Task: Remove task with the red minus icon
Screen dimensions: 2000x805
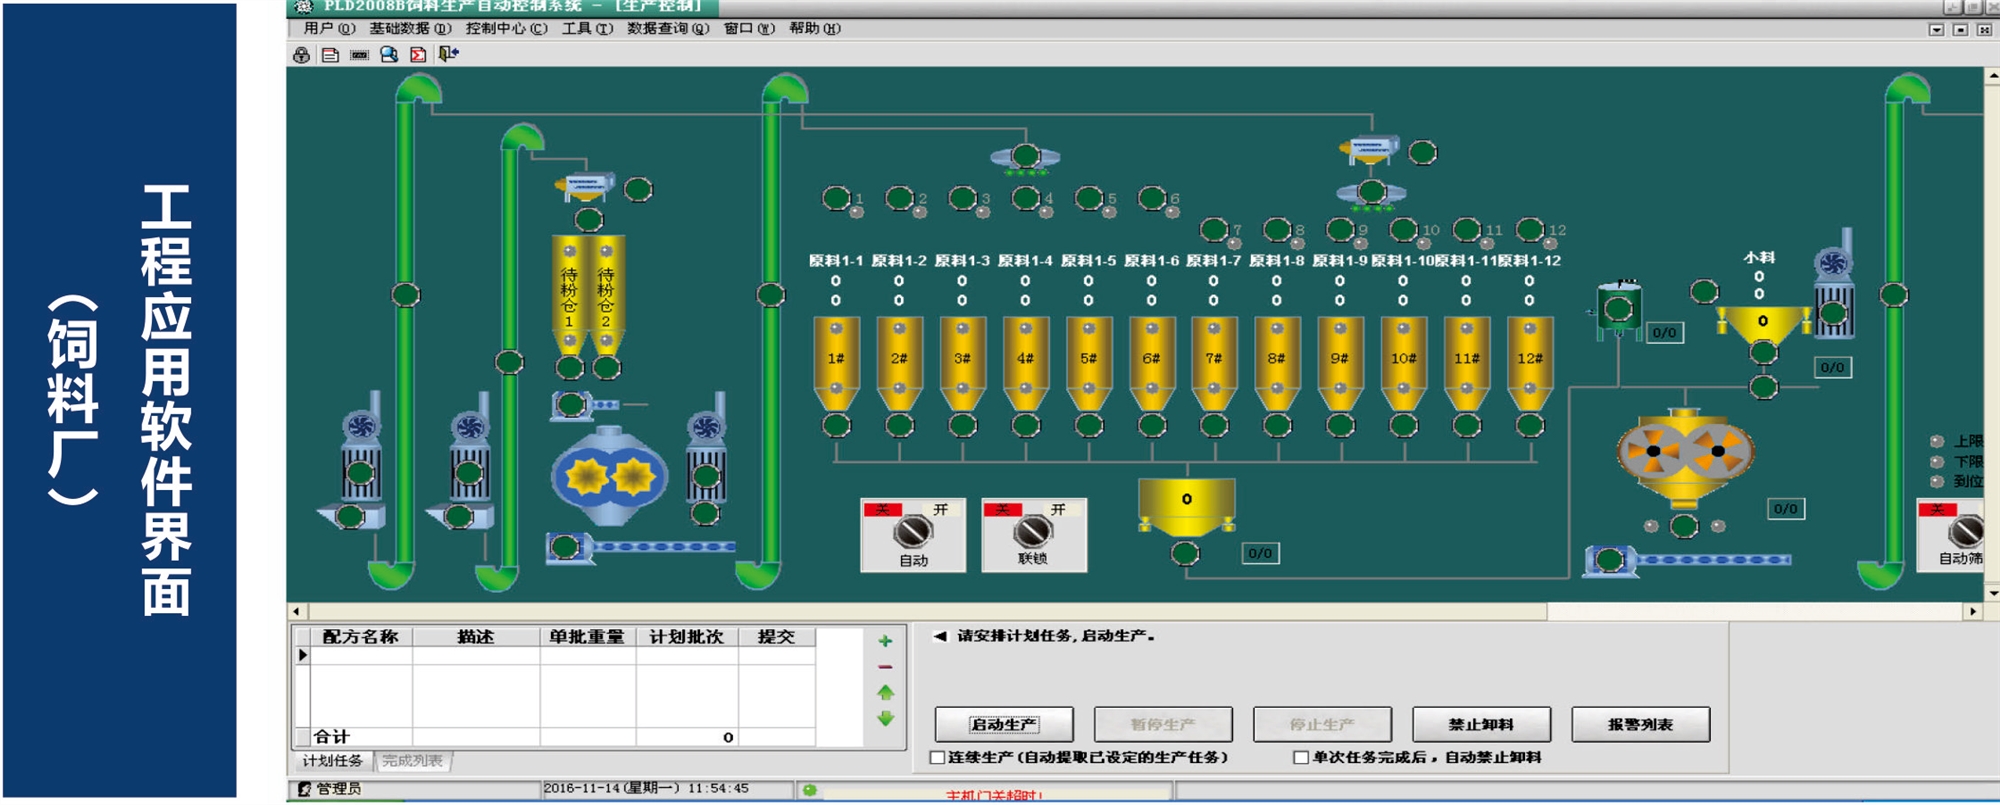Action: [885, 667]
